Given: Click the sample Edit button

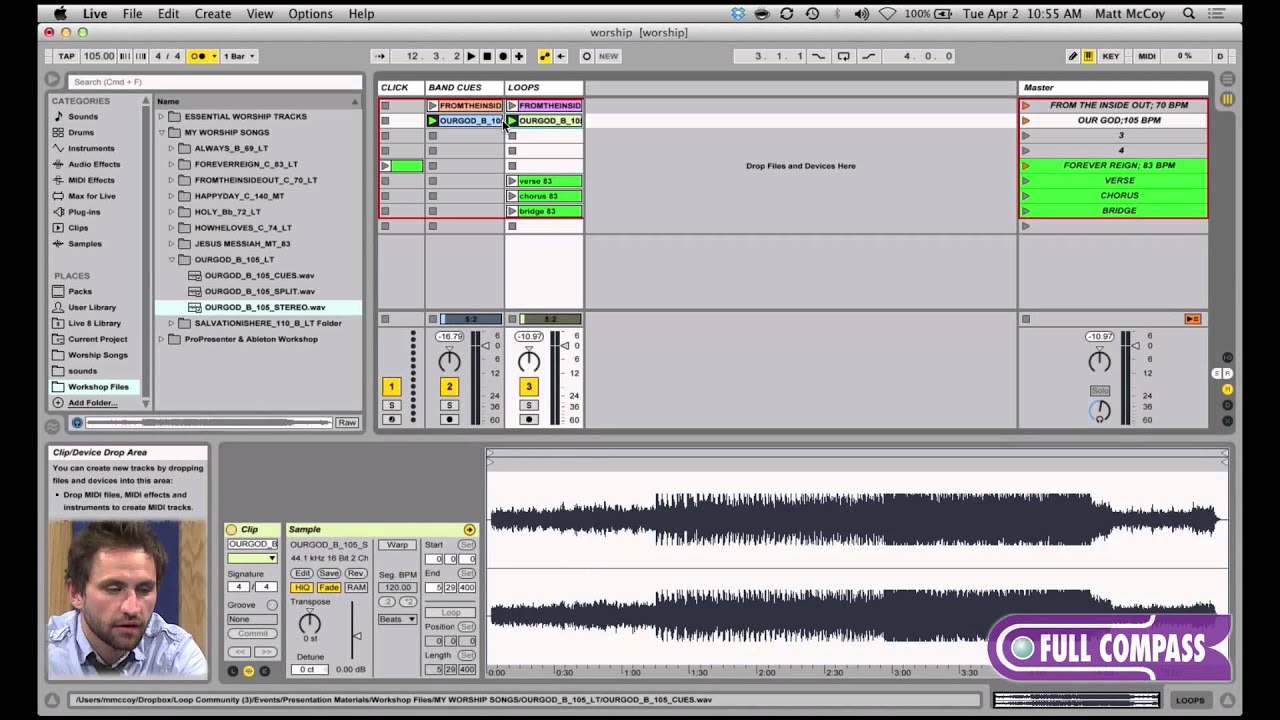Looking at the screenshot, I should (302, 574).
